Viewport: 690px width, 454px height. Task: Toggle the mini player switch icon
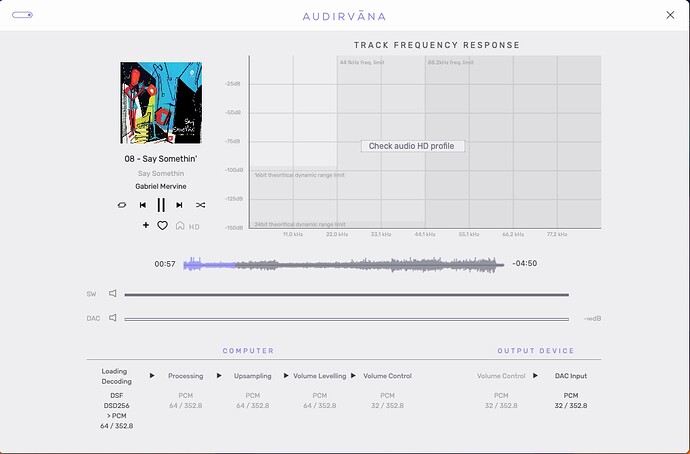[x=22, y=15]
